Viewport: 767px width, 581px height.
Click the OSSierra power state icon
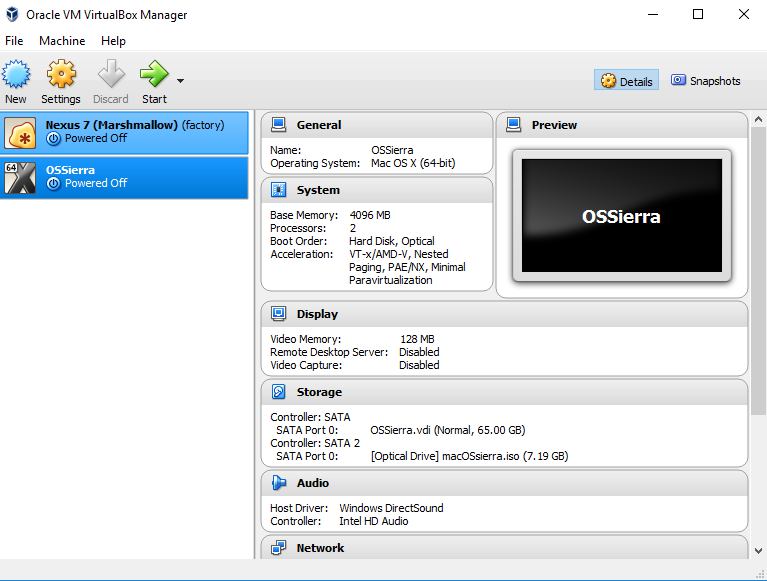point(53,184)
